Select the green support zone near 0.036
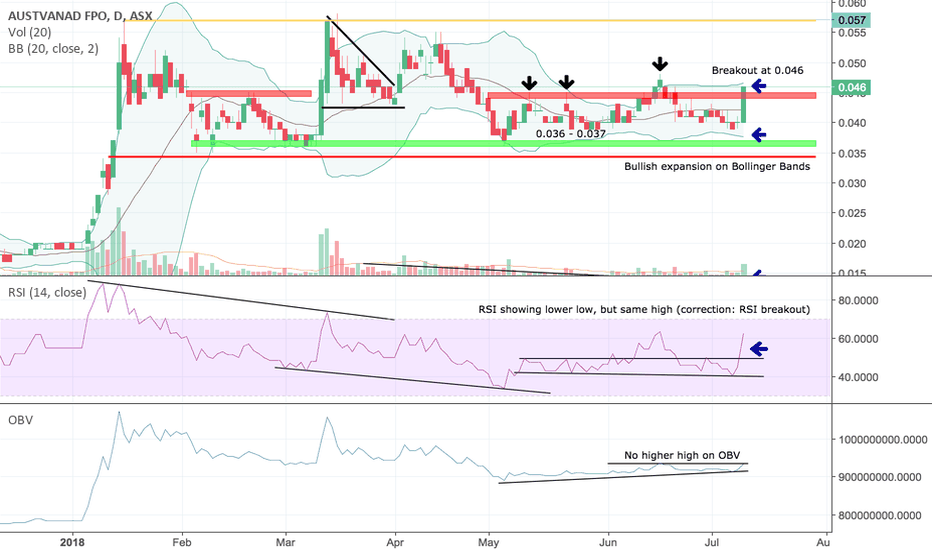Viewport: 932px width, 550px height. click(x=503, y=143)
